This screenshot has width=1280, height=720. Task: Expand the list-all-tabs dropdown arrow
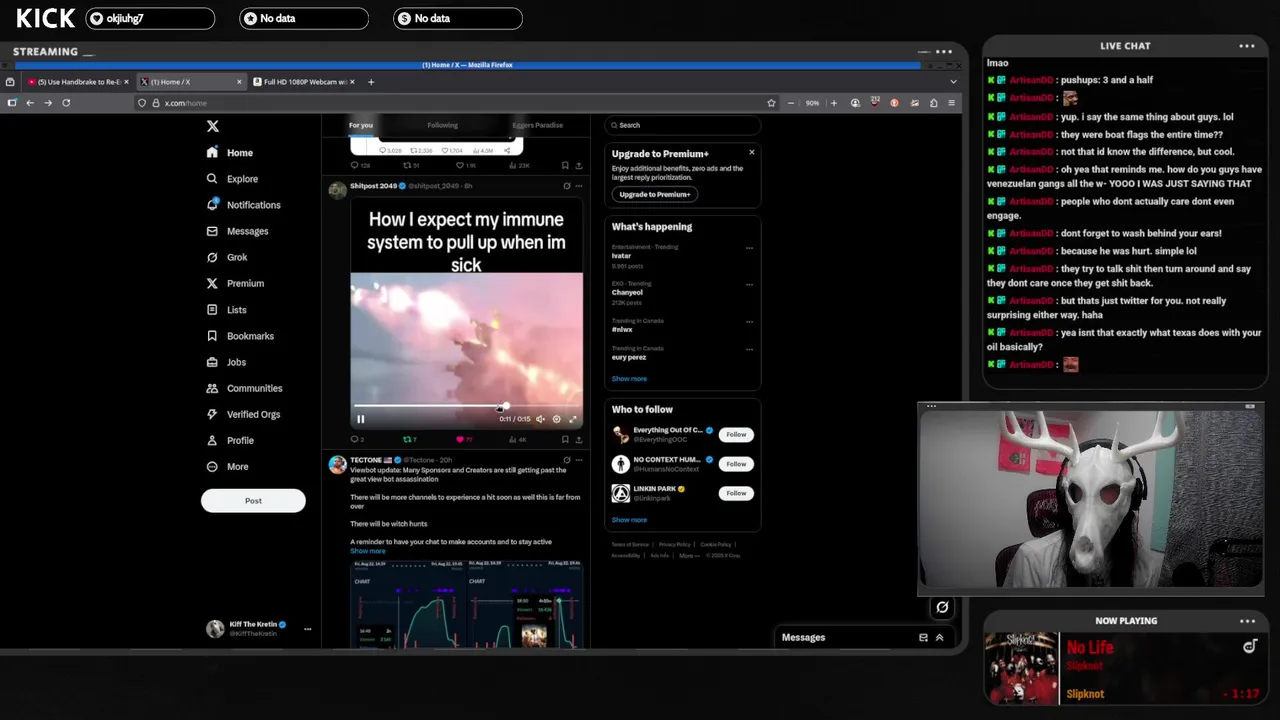pyautogui.click(x=953, y=82)
